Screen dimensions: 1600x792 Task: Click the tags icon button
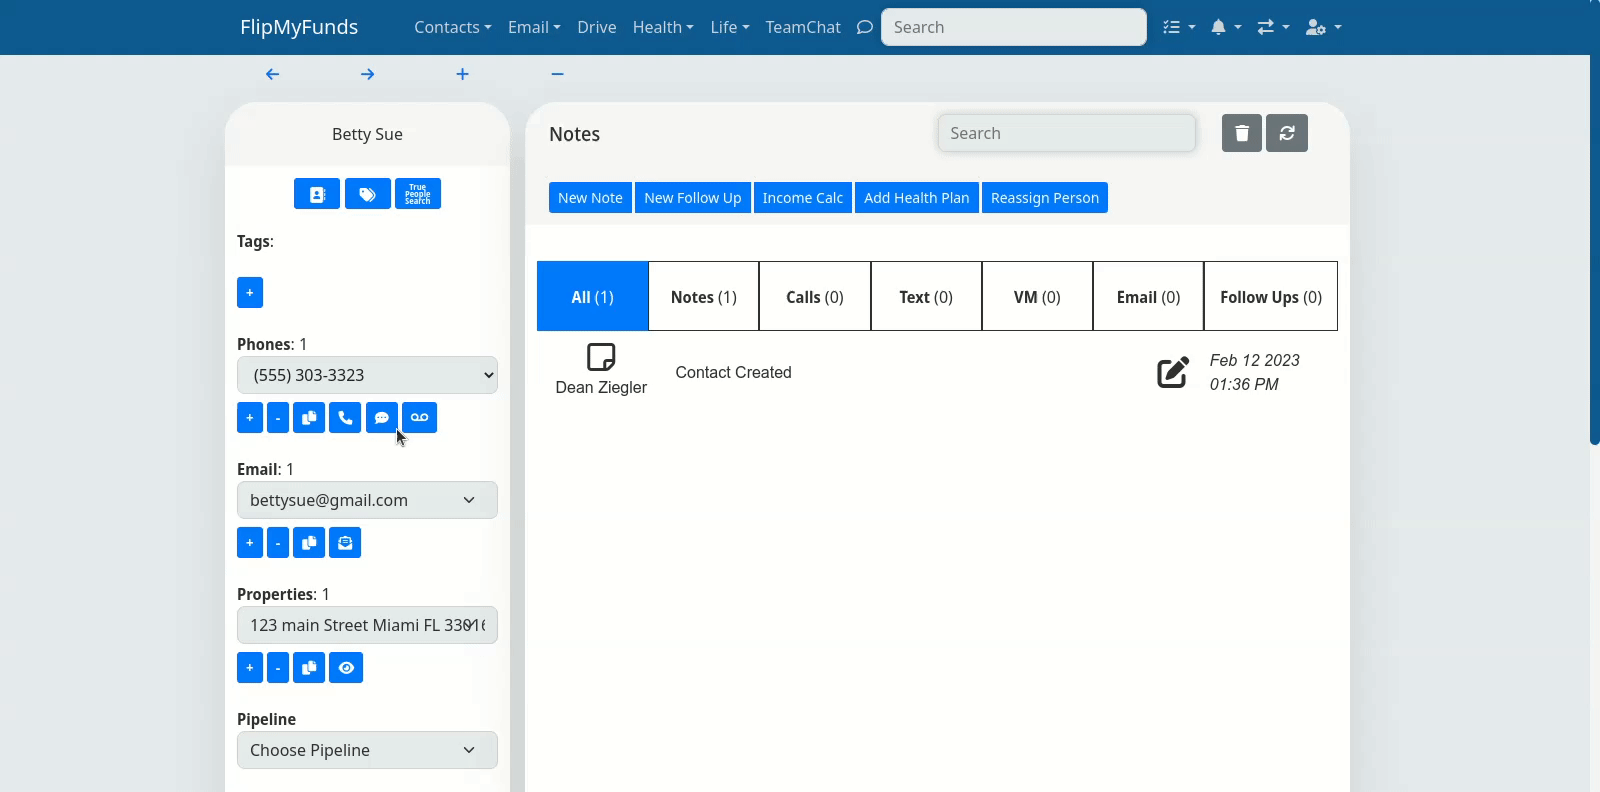(x=367, y=194)
